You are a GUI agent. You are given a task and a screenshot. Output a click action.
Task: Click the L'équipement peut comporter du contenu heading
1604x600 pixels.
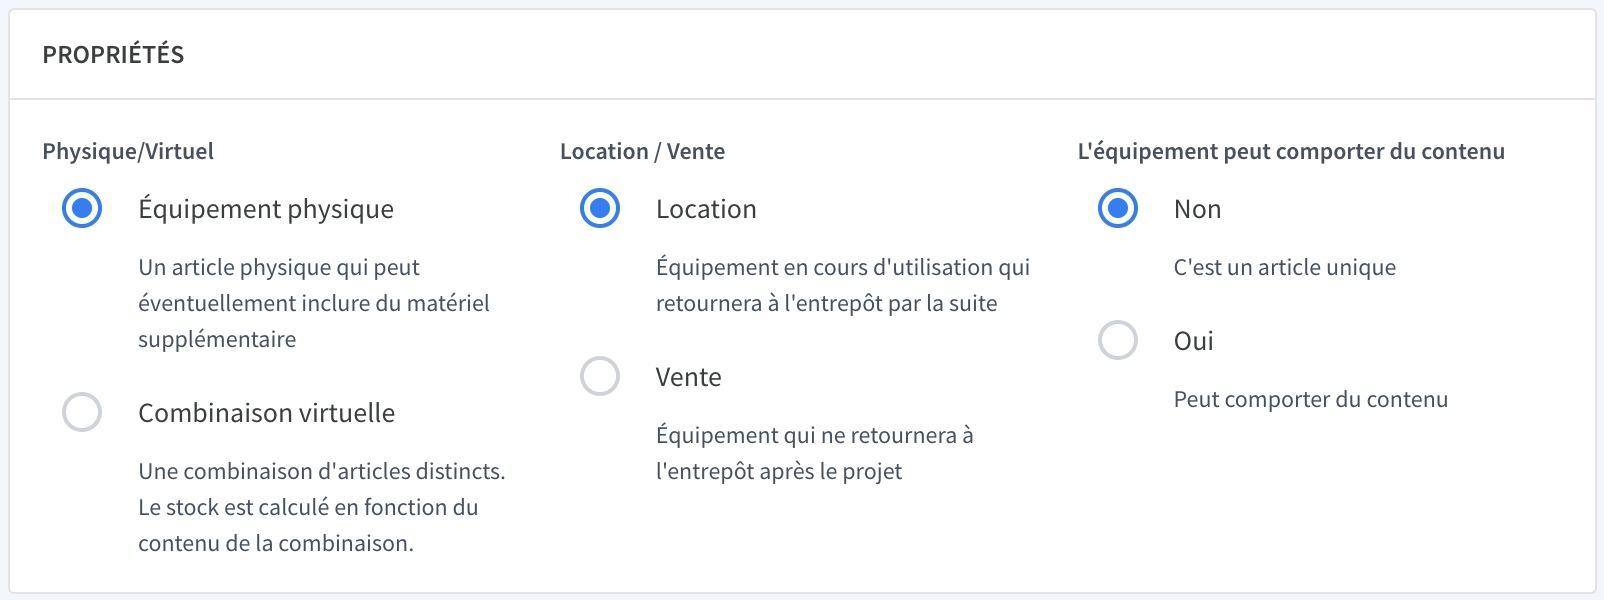coord(1291,151)
